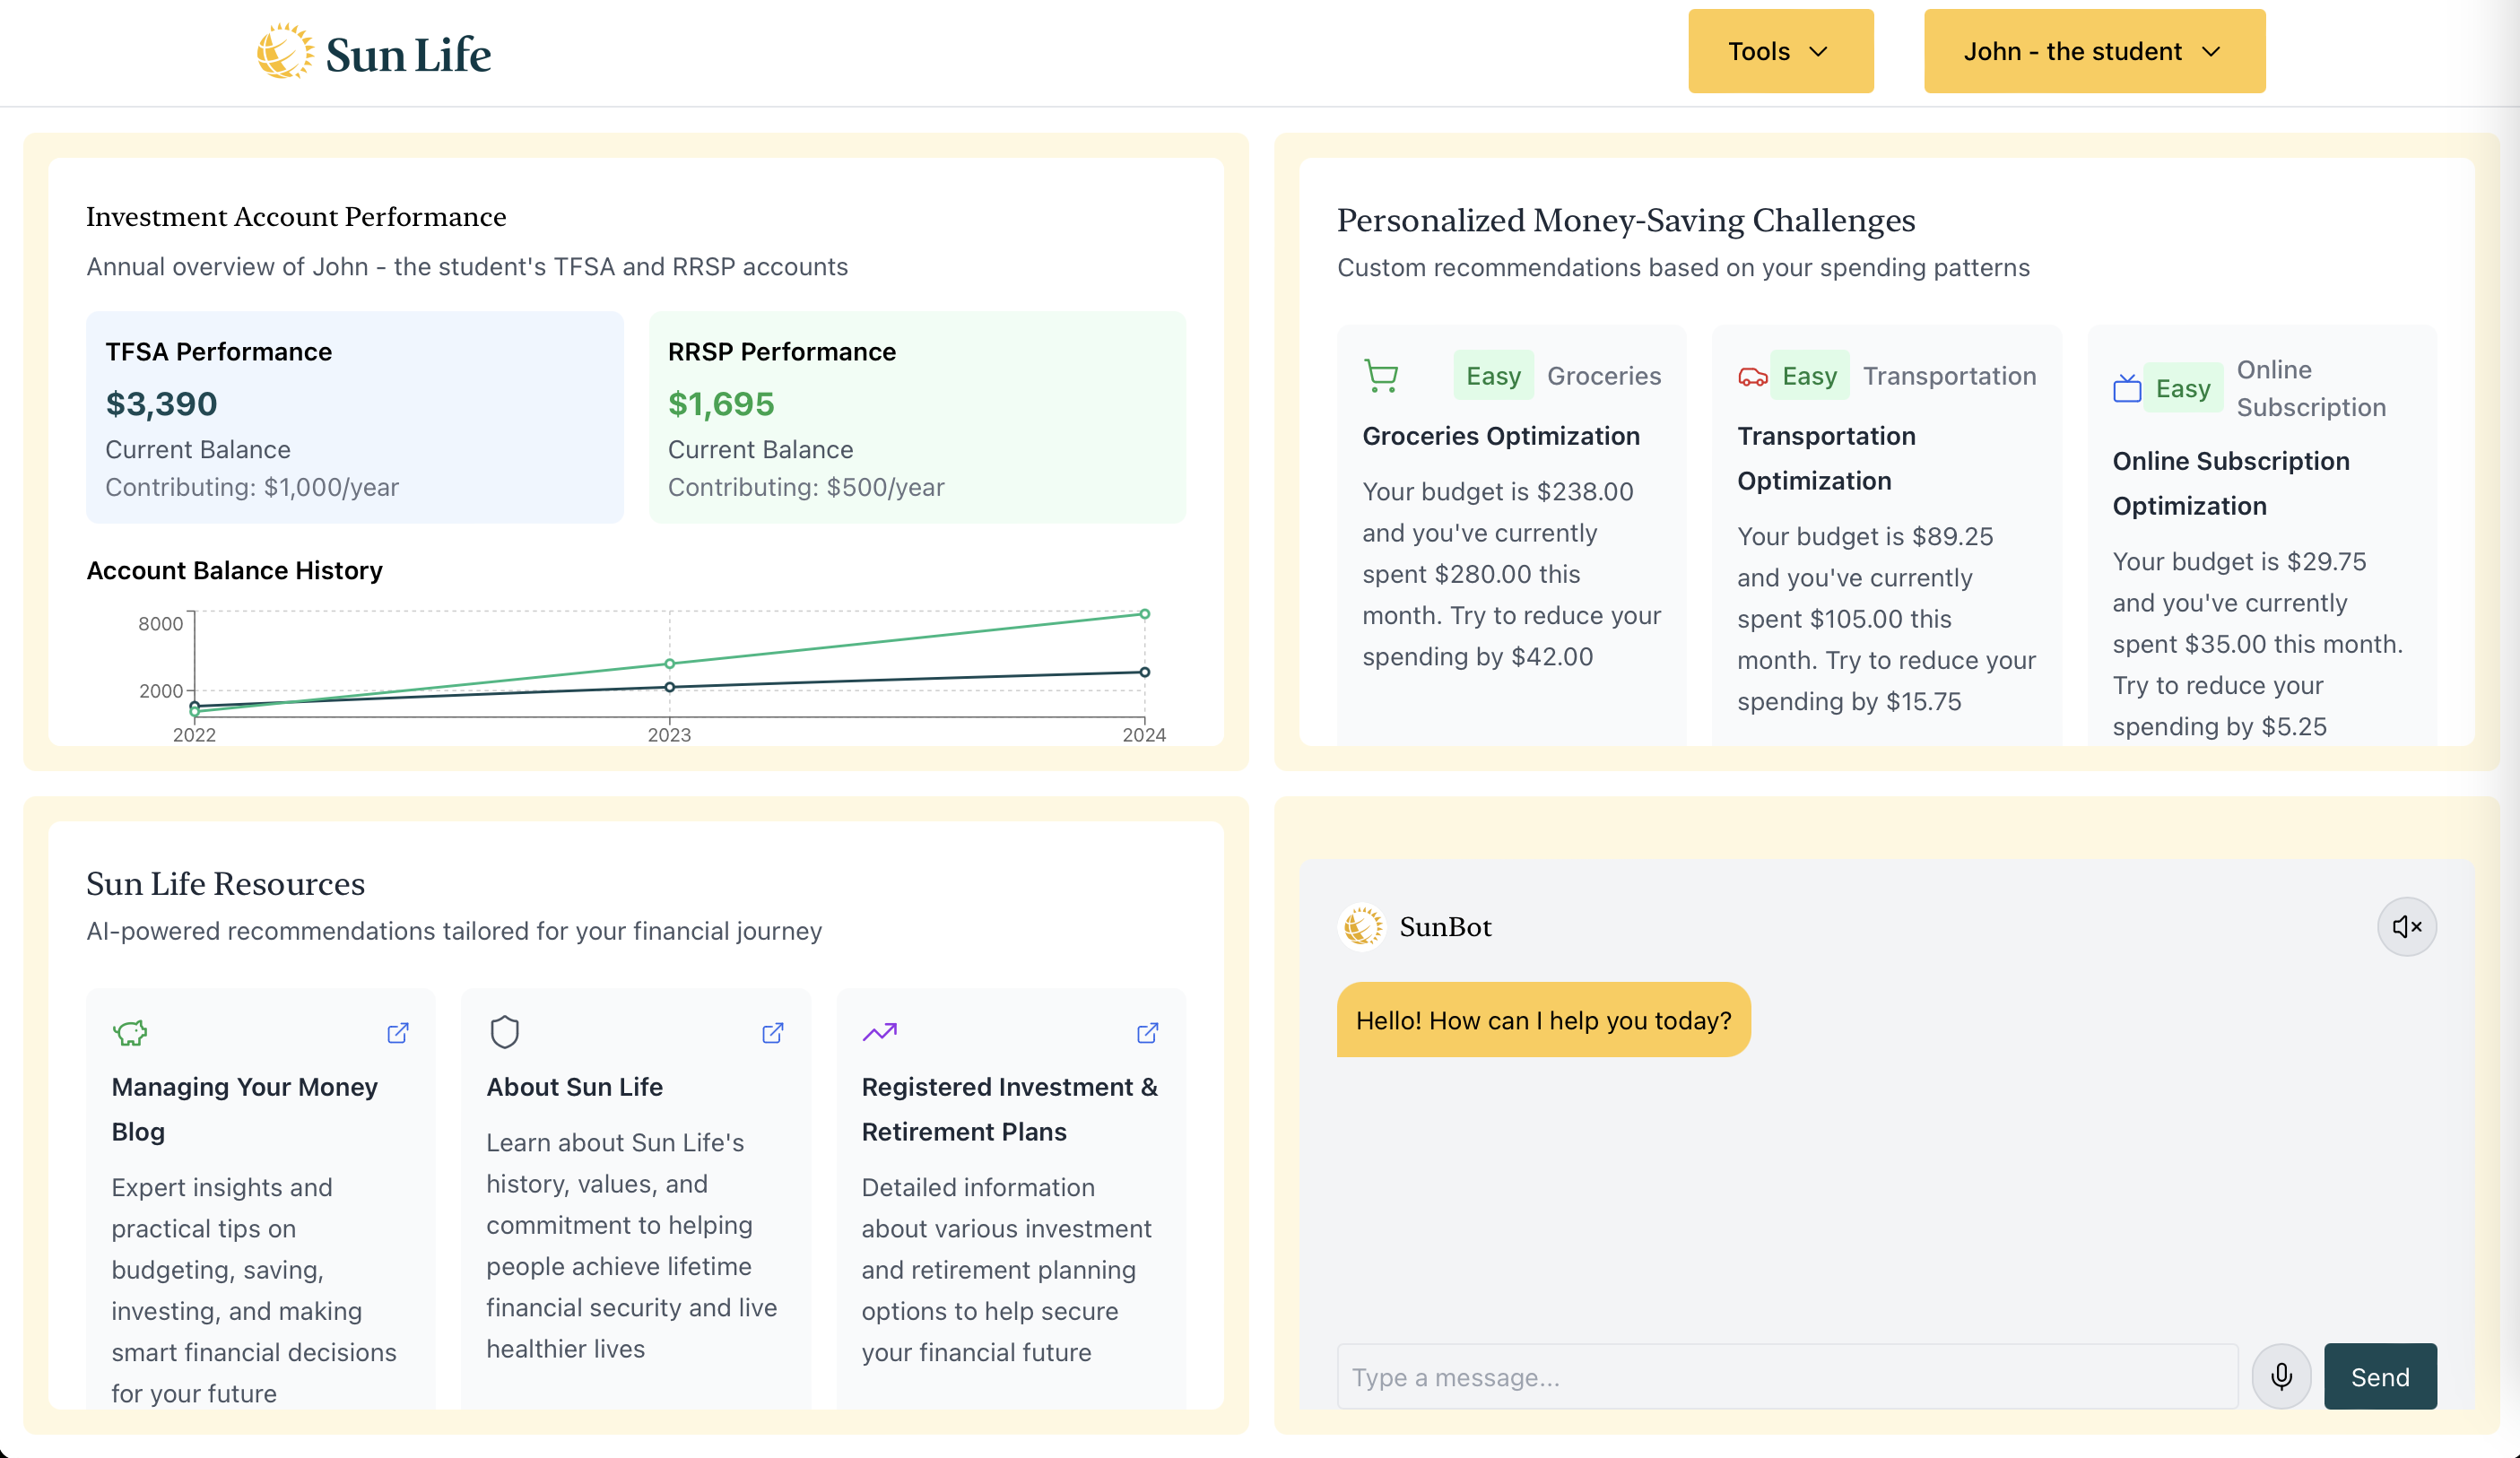Screen dimensions: 2520x1458
Task: Toggle the SunBot mute speaker icon
Action: click(2405, 926)
